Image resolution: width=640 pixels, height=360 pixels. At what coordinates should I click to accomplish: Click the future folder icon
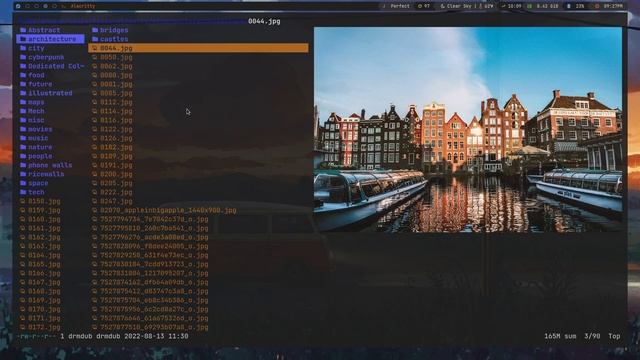pyautogui.click(x=23, y=84)
